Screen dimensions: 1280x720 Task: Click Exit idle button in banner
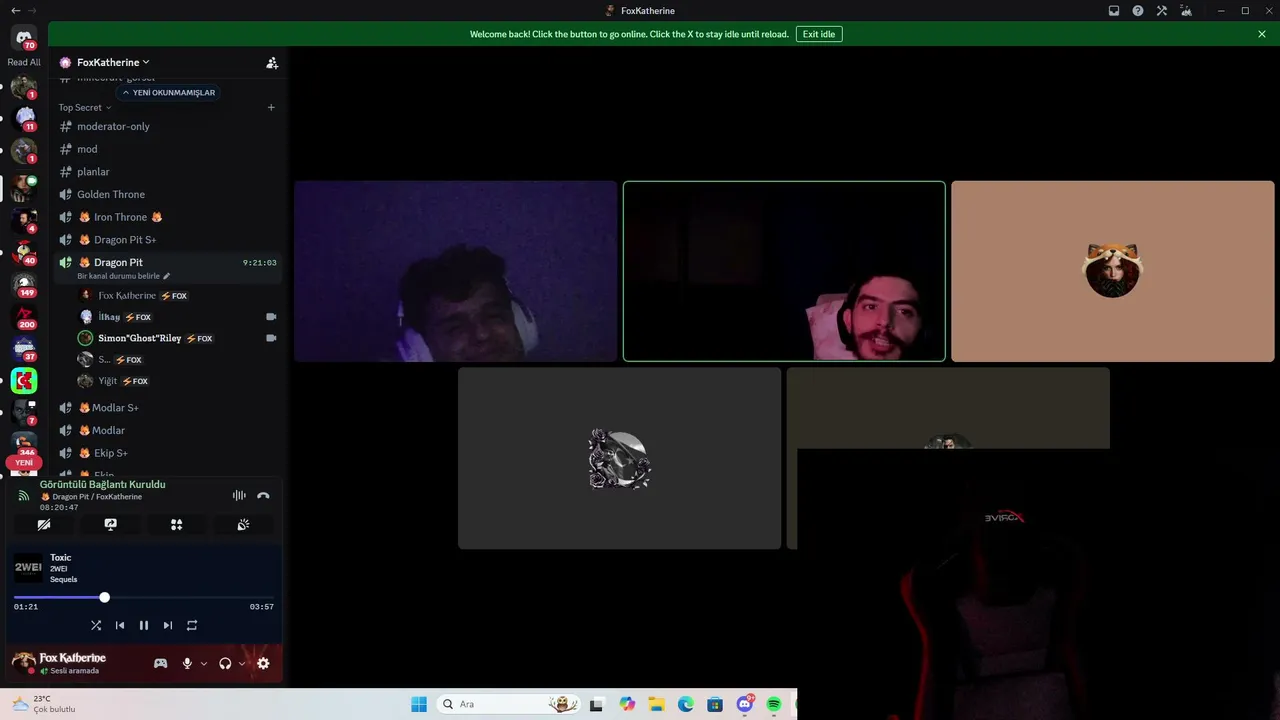(x=819, y=34)
